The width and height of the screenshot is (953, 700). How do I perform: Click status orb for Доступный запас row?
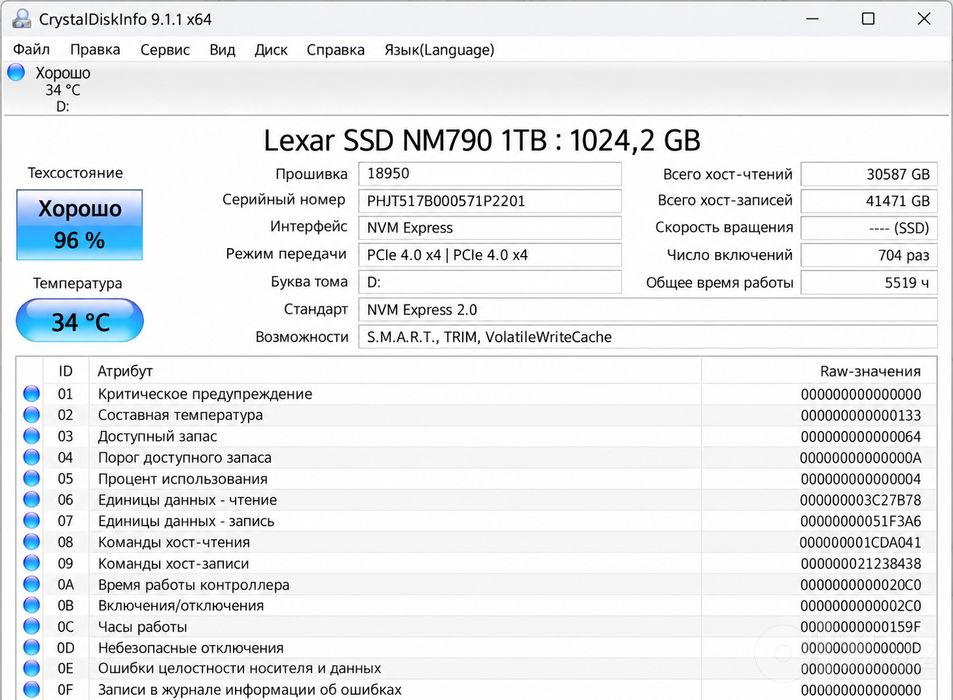point(32,436)
